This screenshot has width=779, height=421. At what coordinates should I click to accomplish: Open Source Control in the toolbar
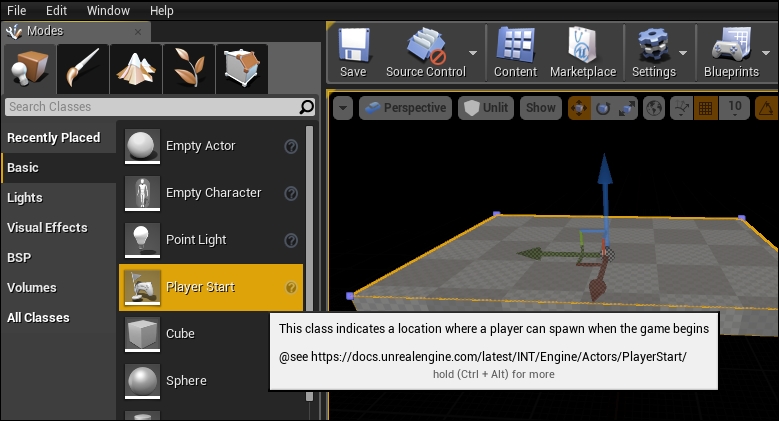pyautogui.click(x=426, y=53)
